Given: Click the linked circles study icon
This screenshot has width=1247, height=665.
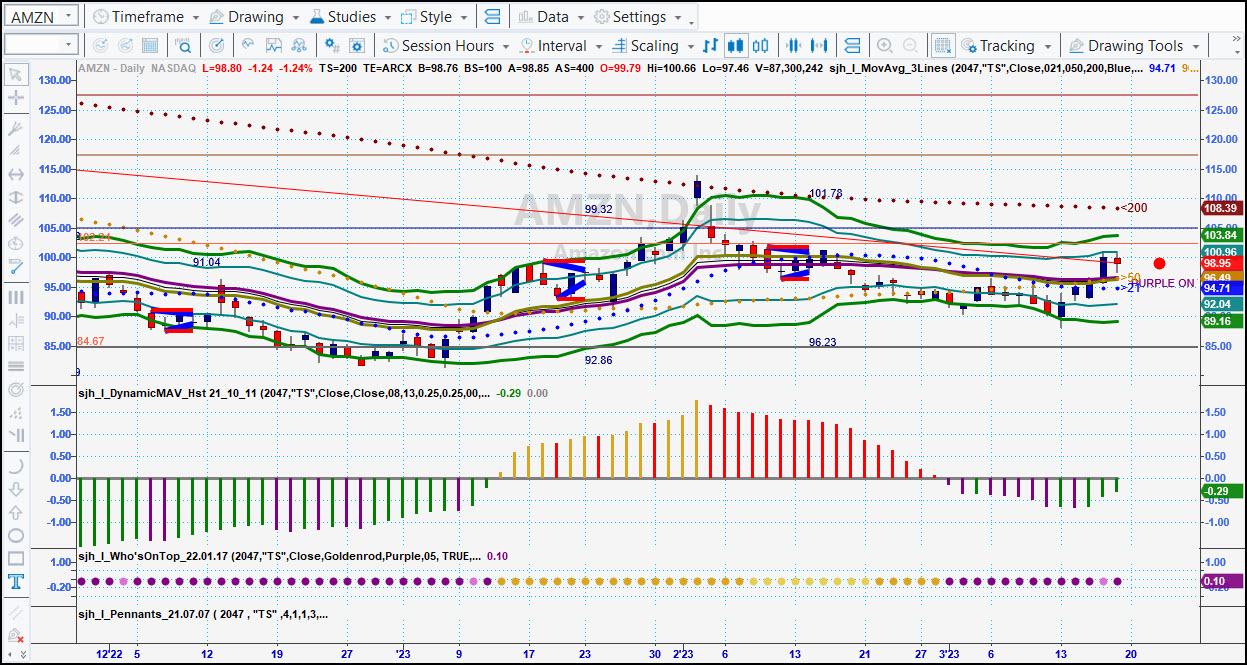Looking at the screenshot, I should tap(299, 46).
